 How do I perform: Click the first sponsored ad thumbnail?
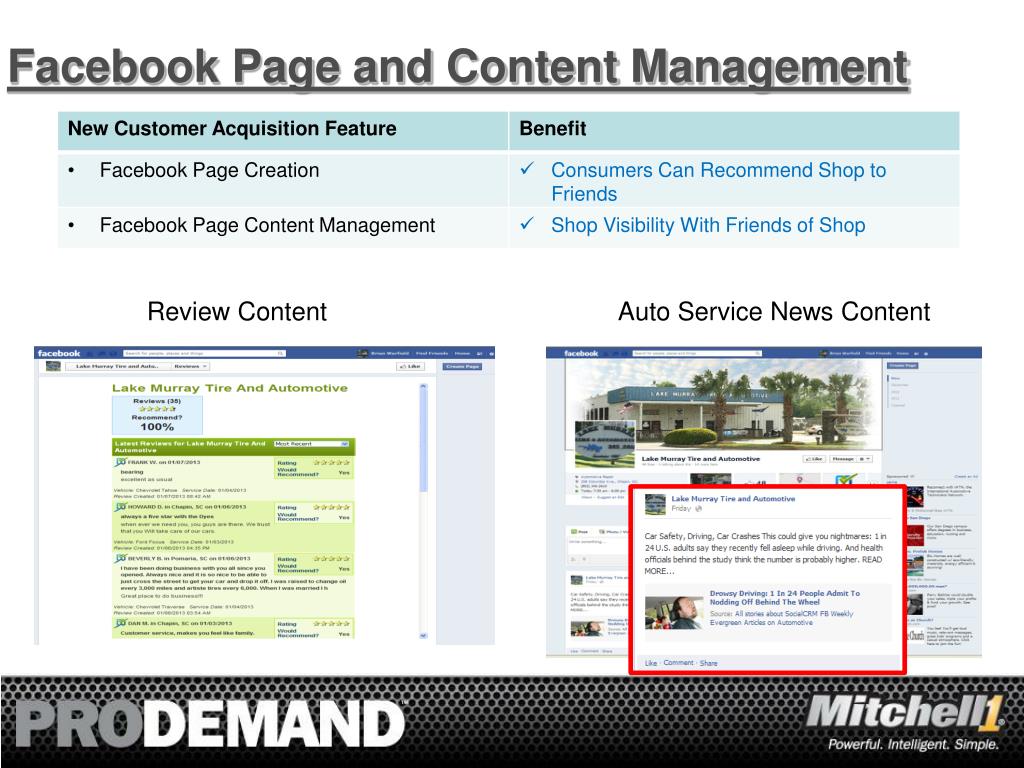(915, 498)
